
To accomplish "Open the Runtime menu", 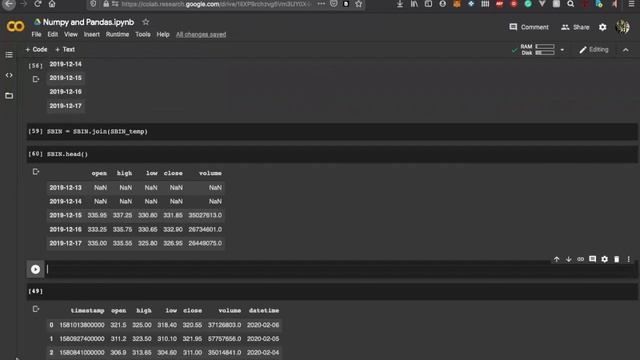I will pyautogui.click(x=117, y=35).
